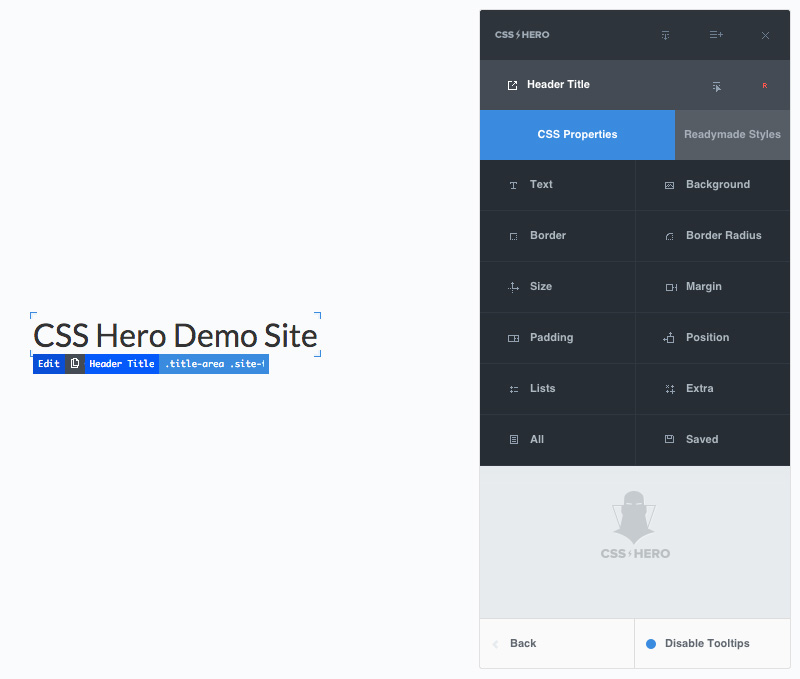
Task: Open the Position properties section
Action: tap(713, 338)
